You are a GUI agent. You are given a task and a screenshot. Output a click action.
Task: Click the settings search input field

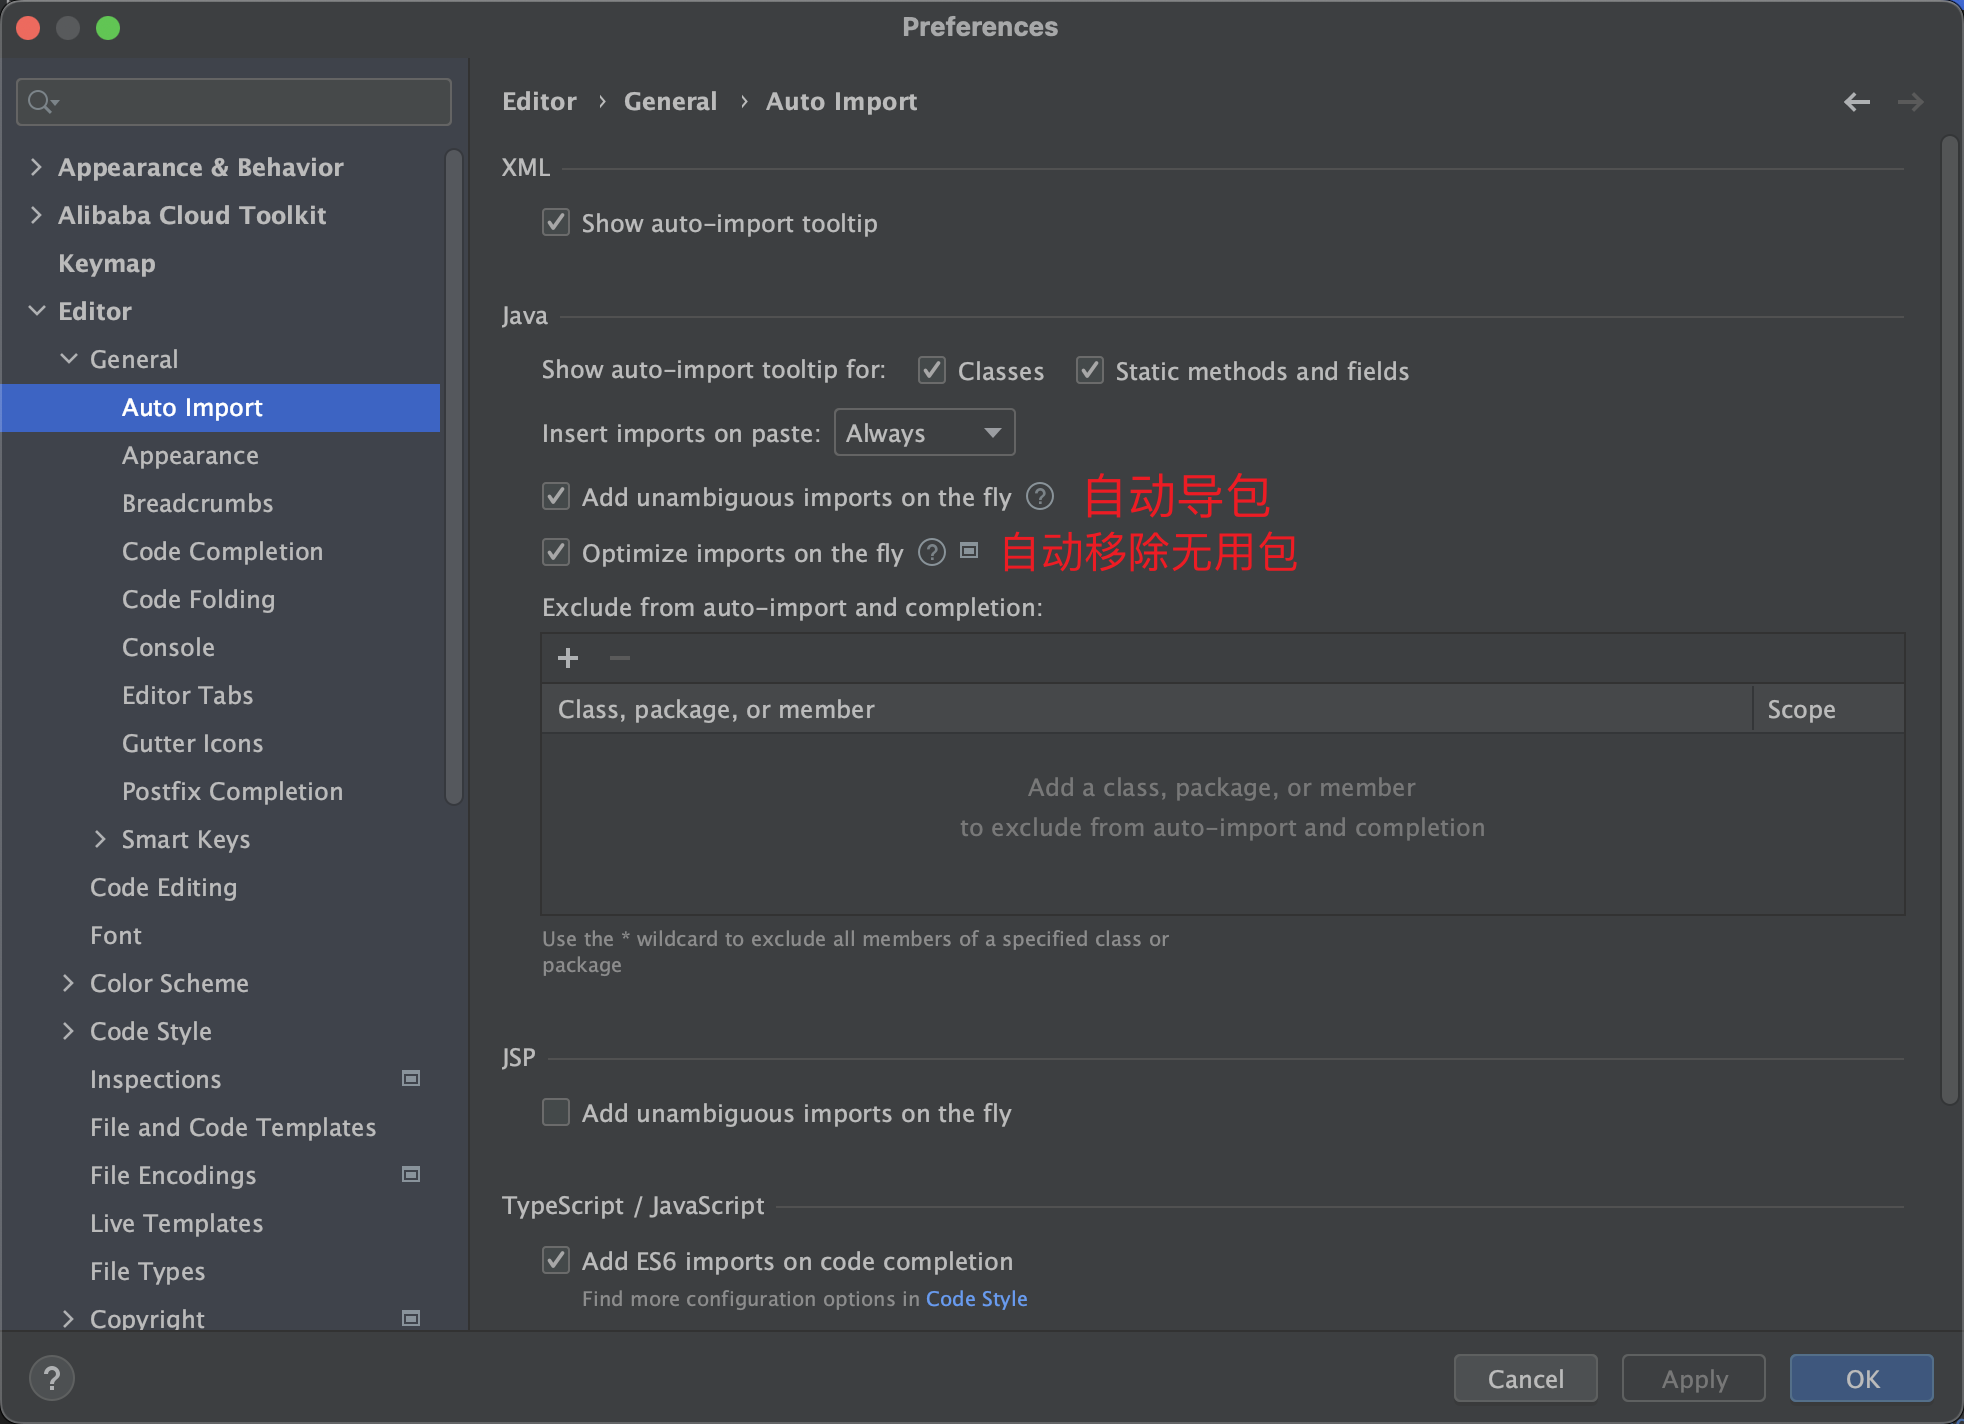point(250,102)
